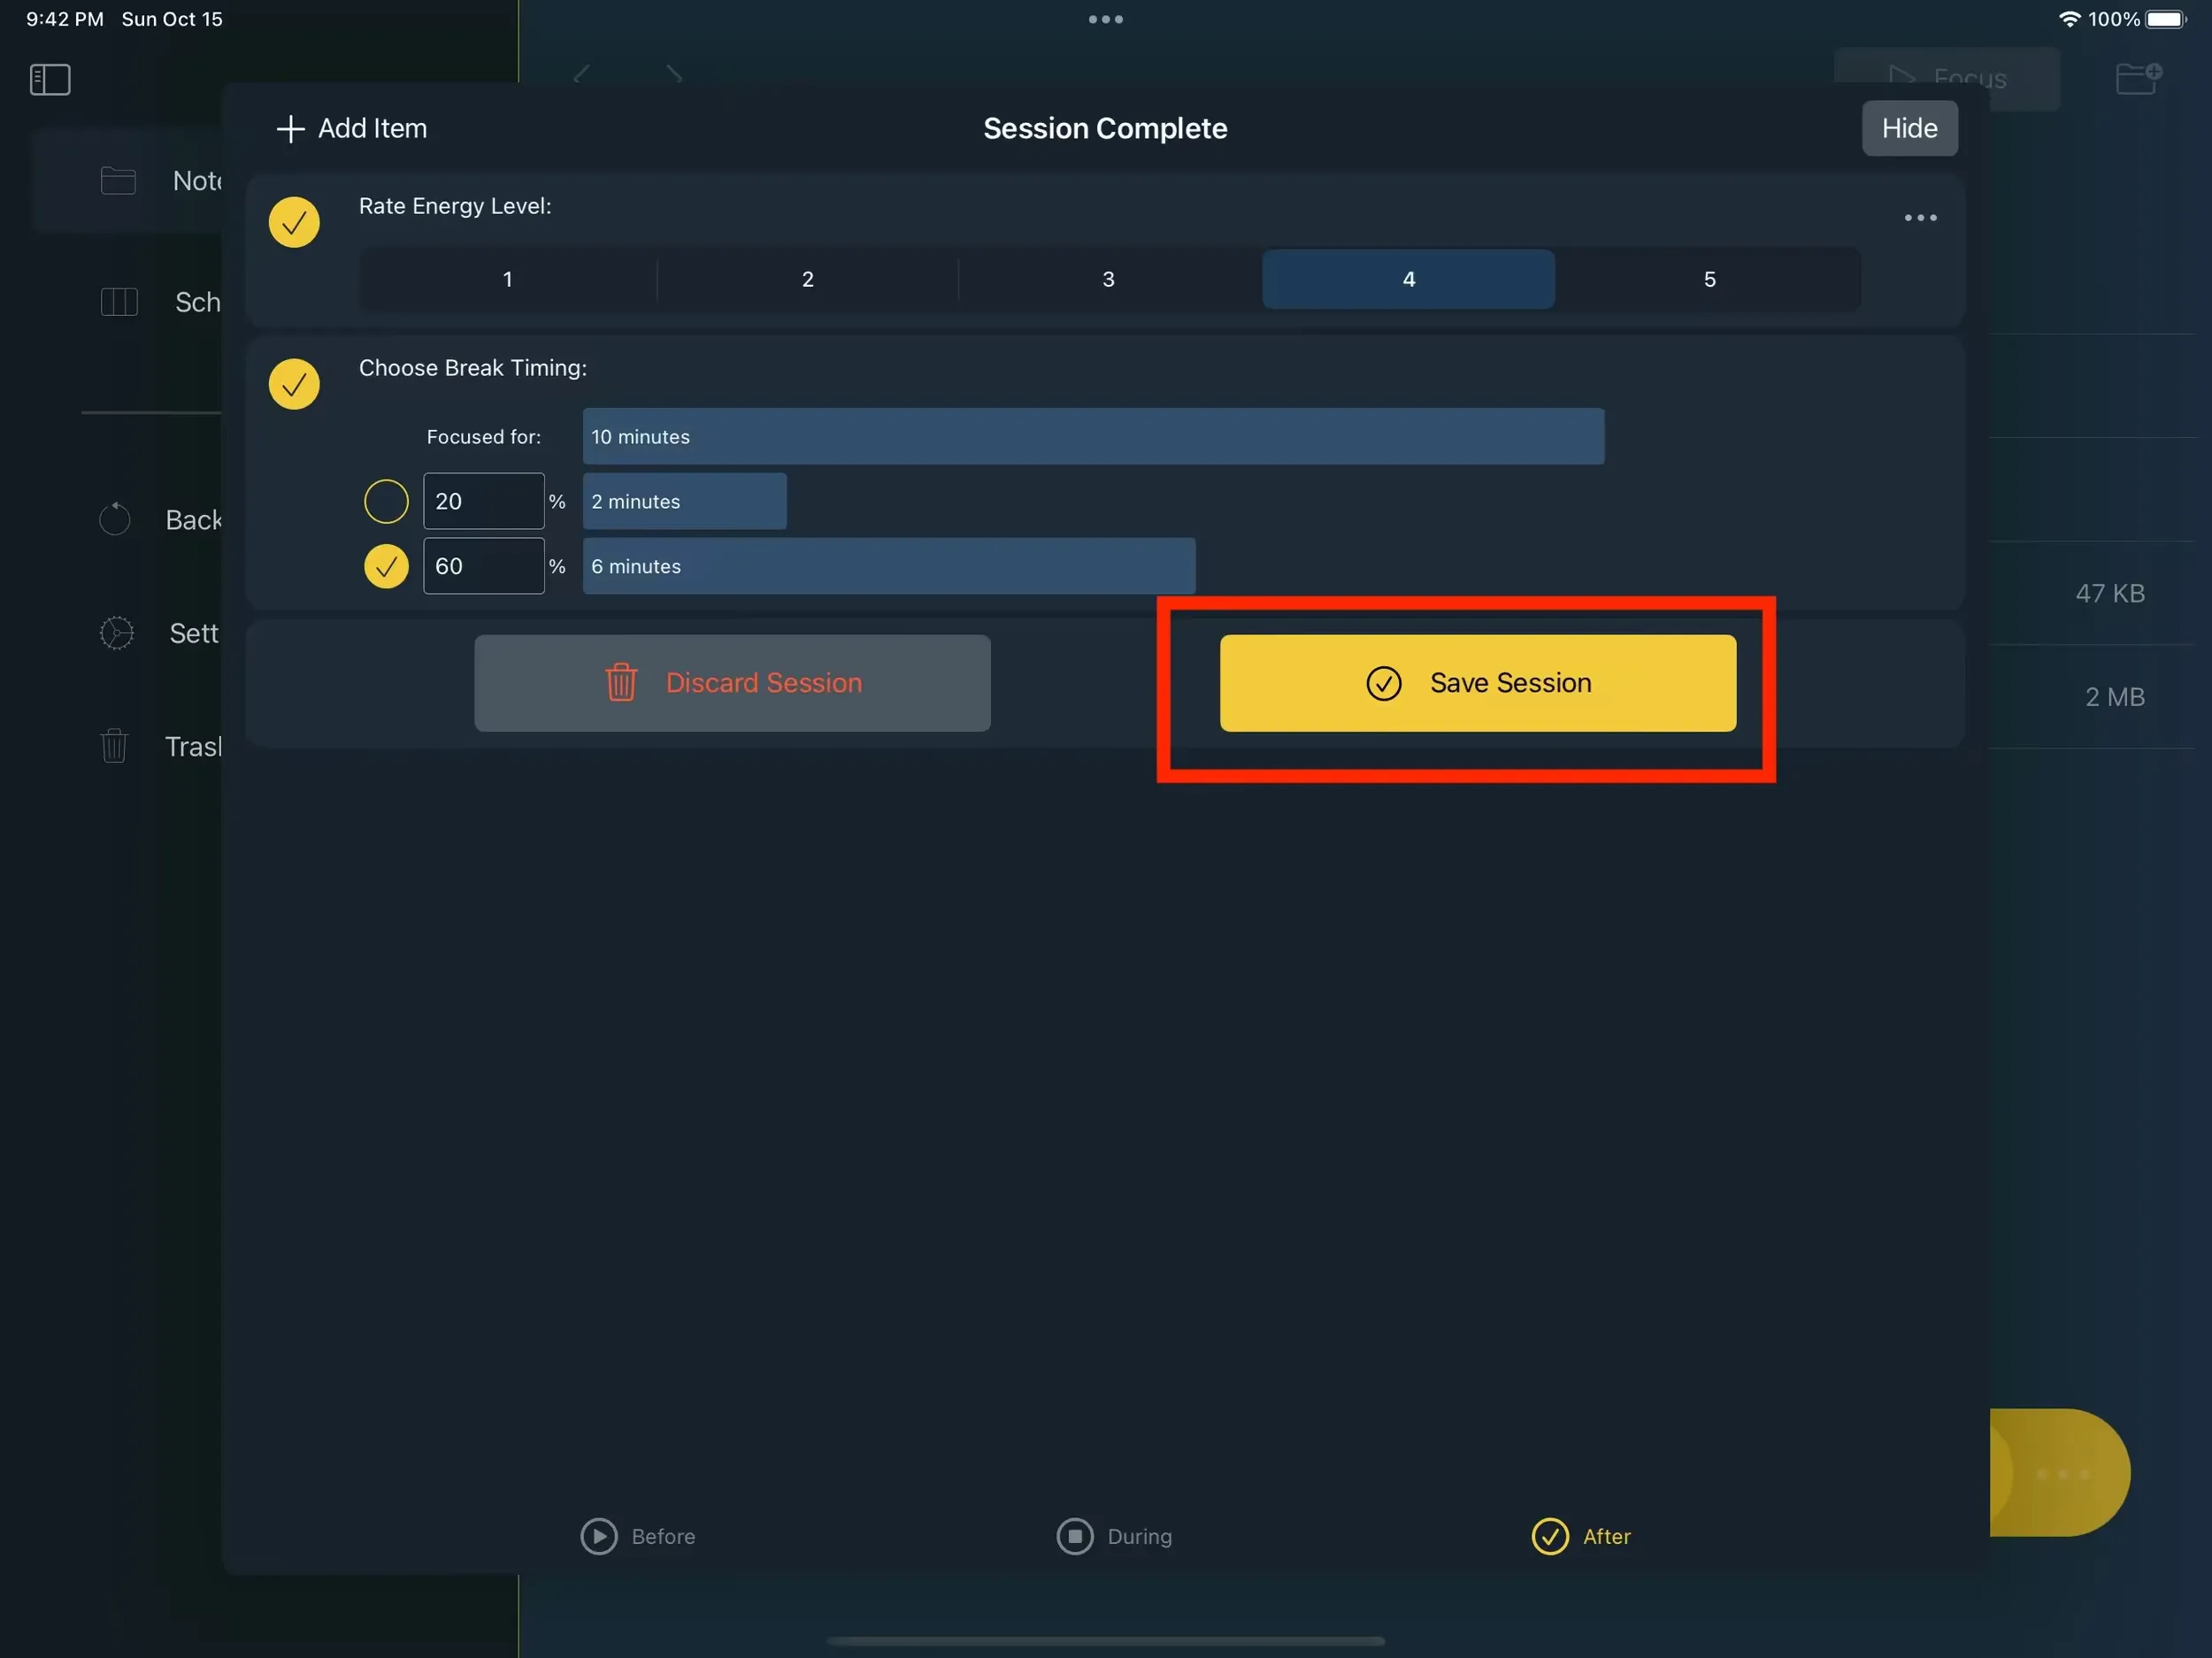
Task: Click the 2 minutes break bar
Action: pyautogui.click(x=684, y=501)
